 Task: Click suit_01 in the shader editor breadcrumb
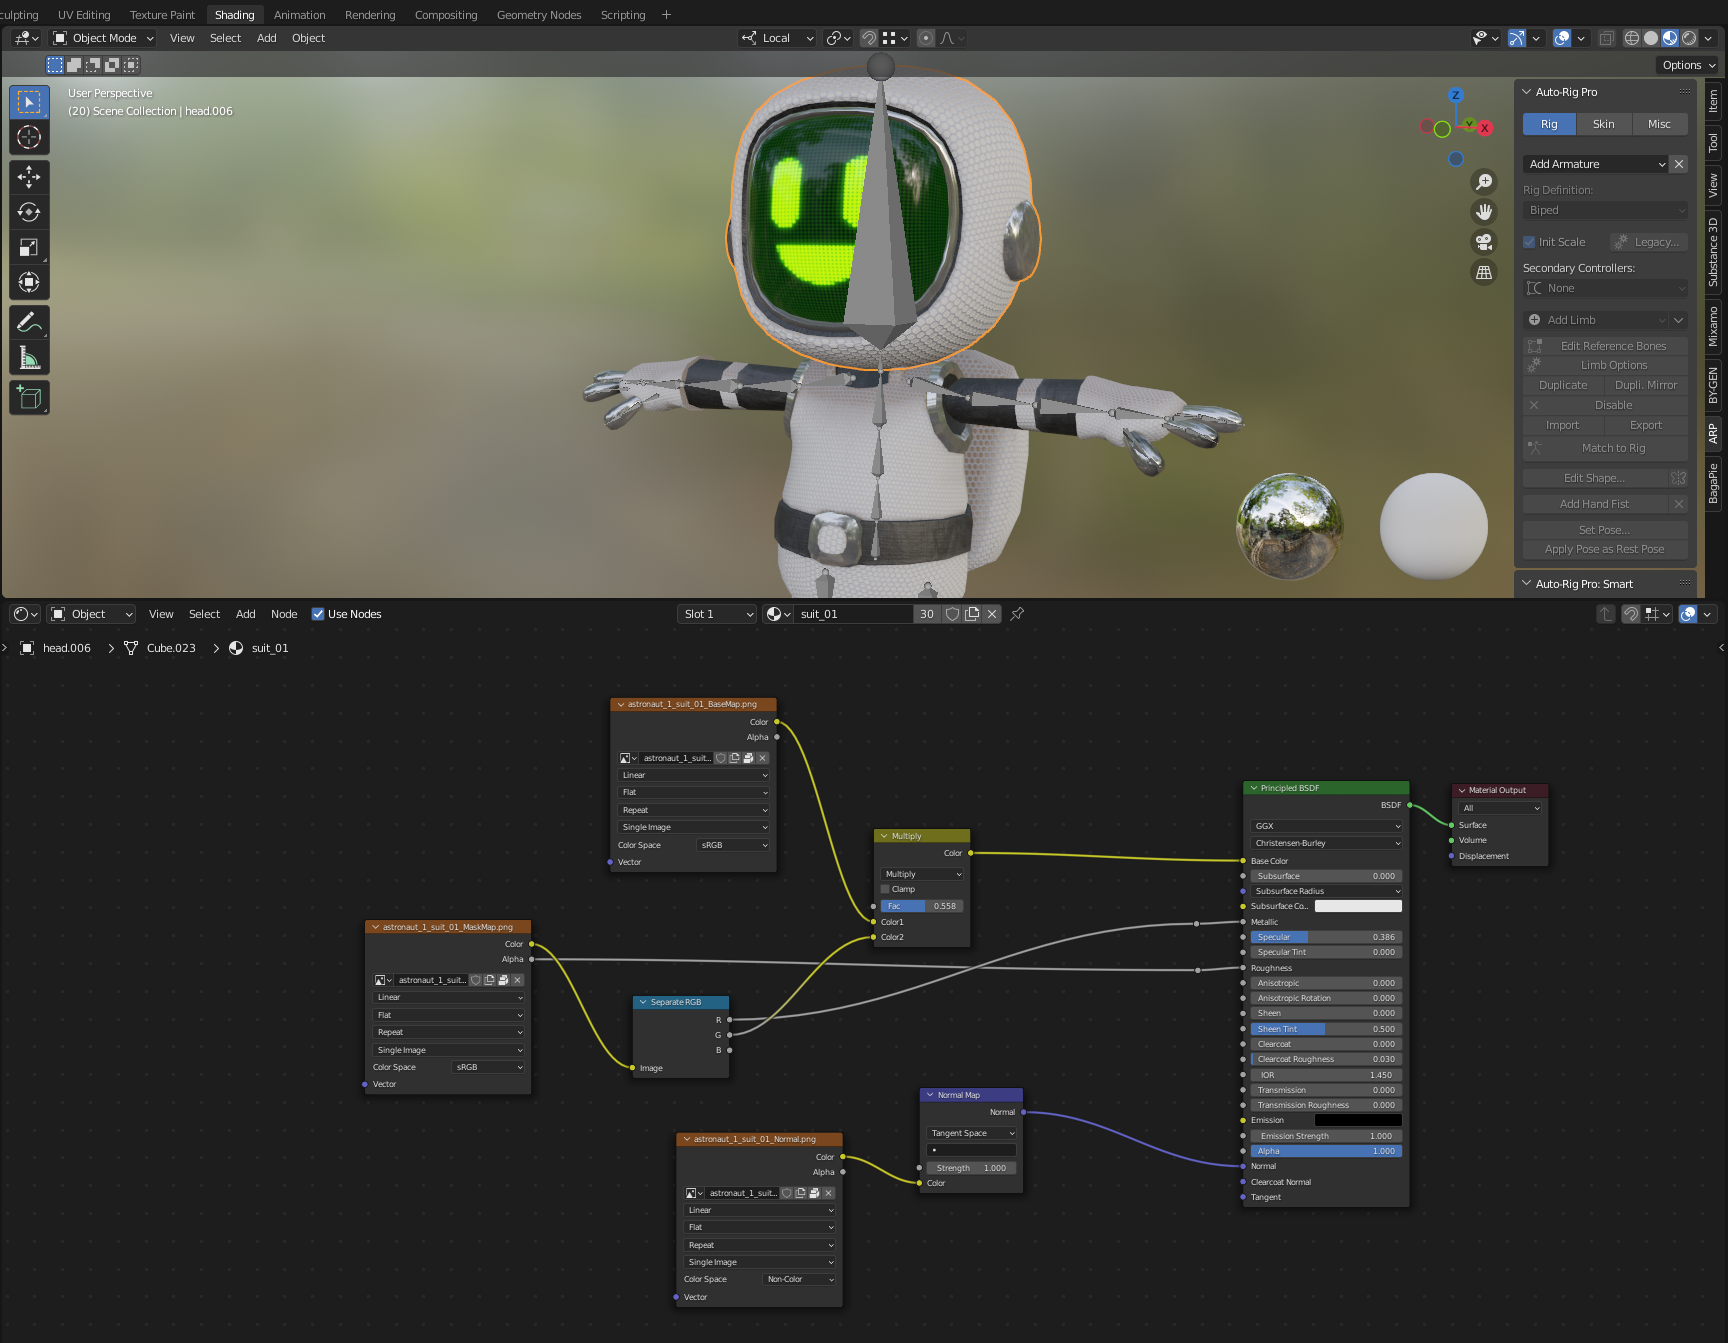(x=269, y=648)
